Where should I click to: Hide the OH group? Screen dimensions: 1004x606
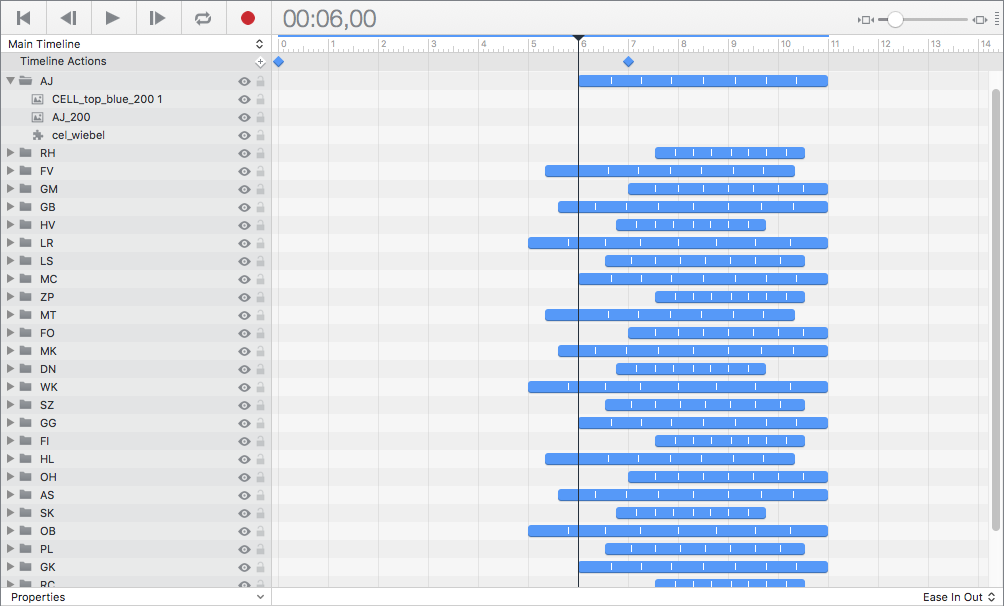tap(244, 477)
